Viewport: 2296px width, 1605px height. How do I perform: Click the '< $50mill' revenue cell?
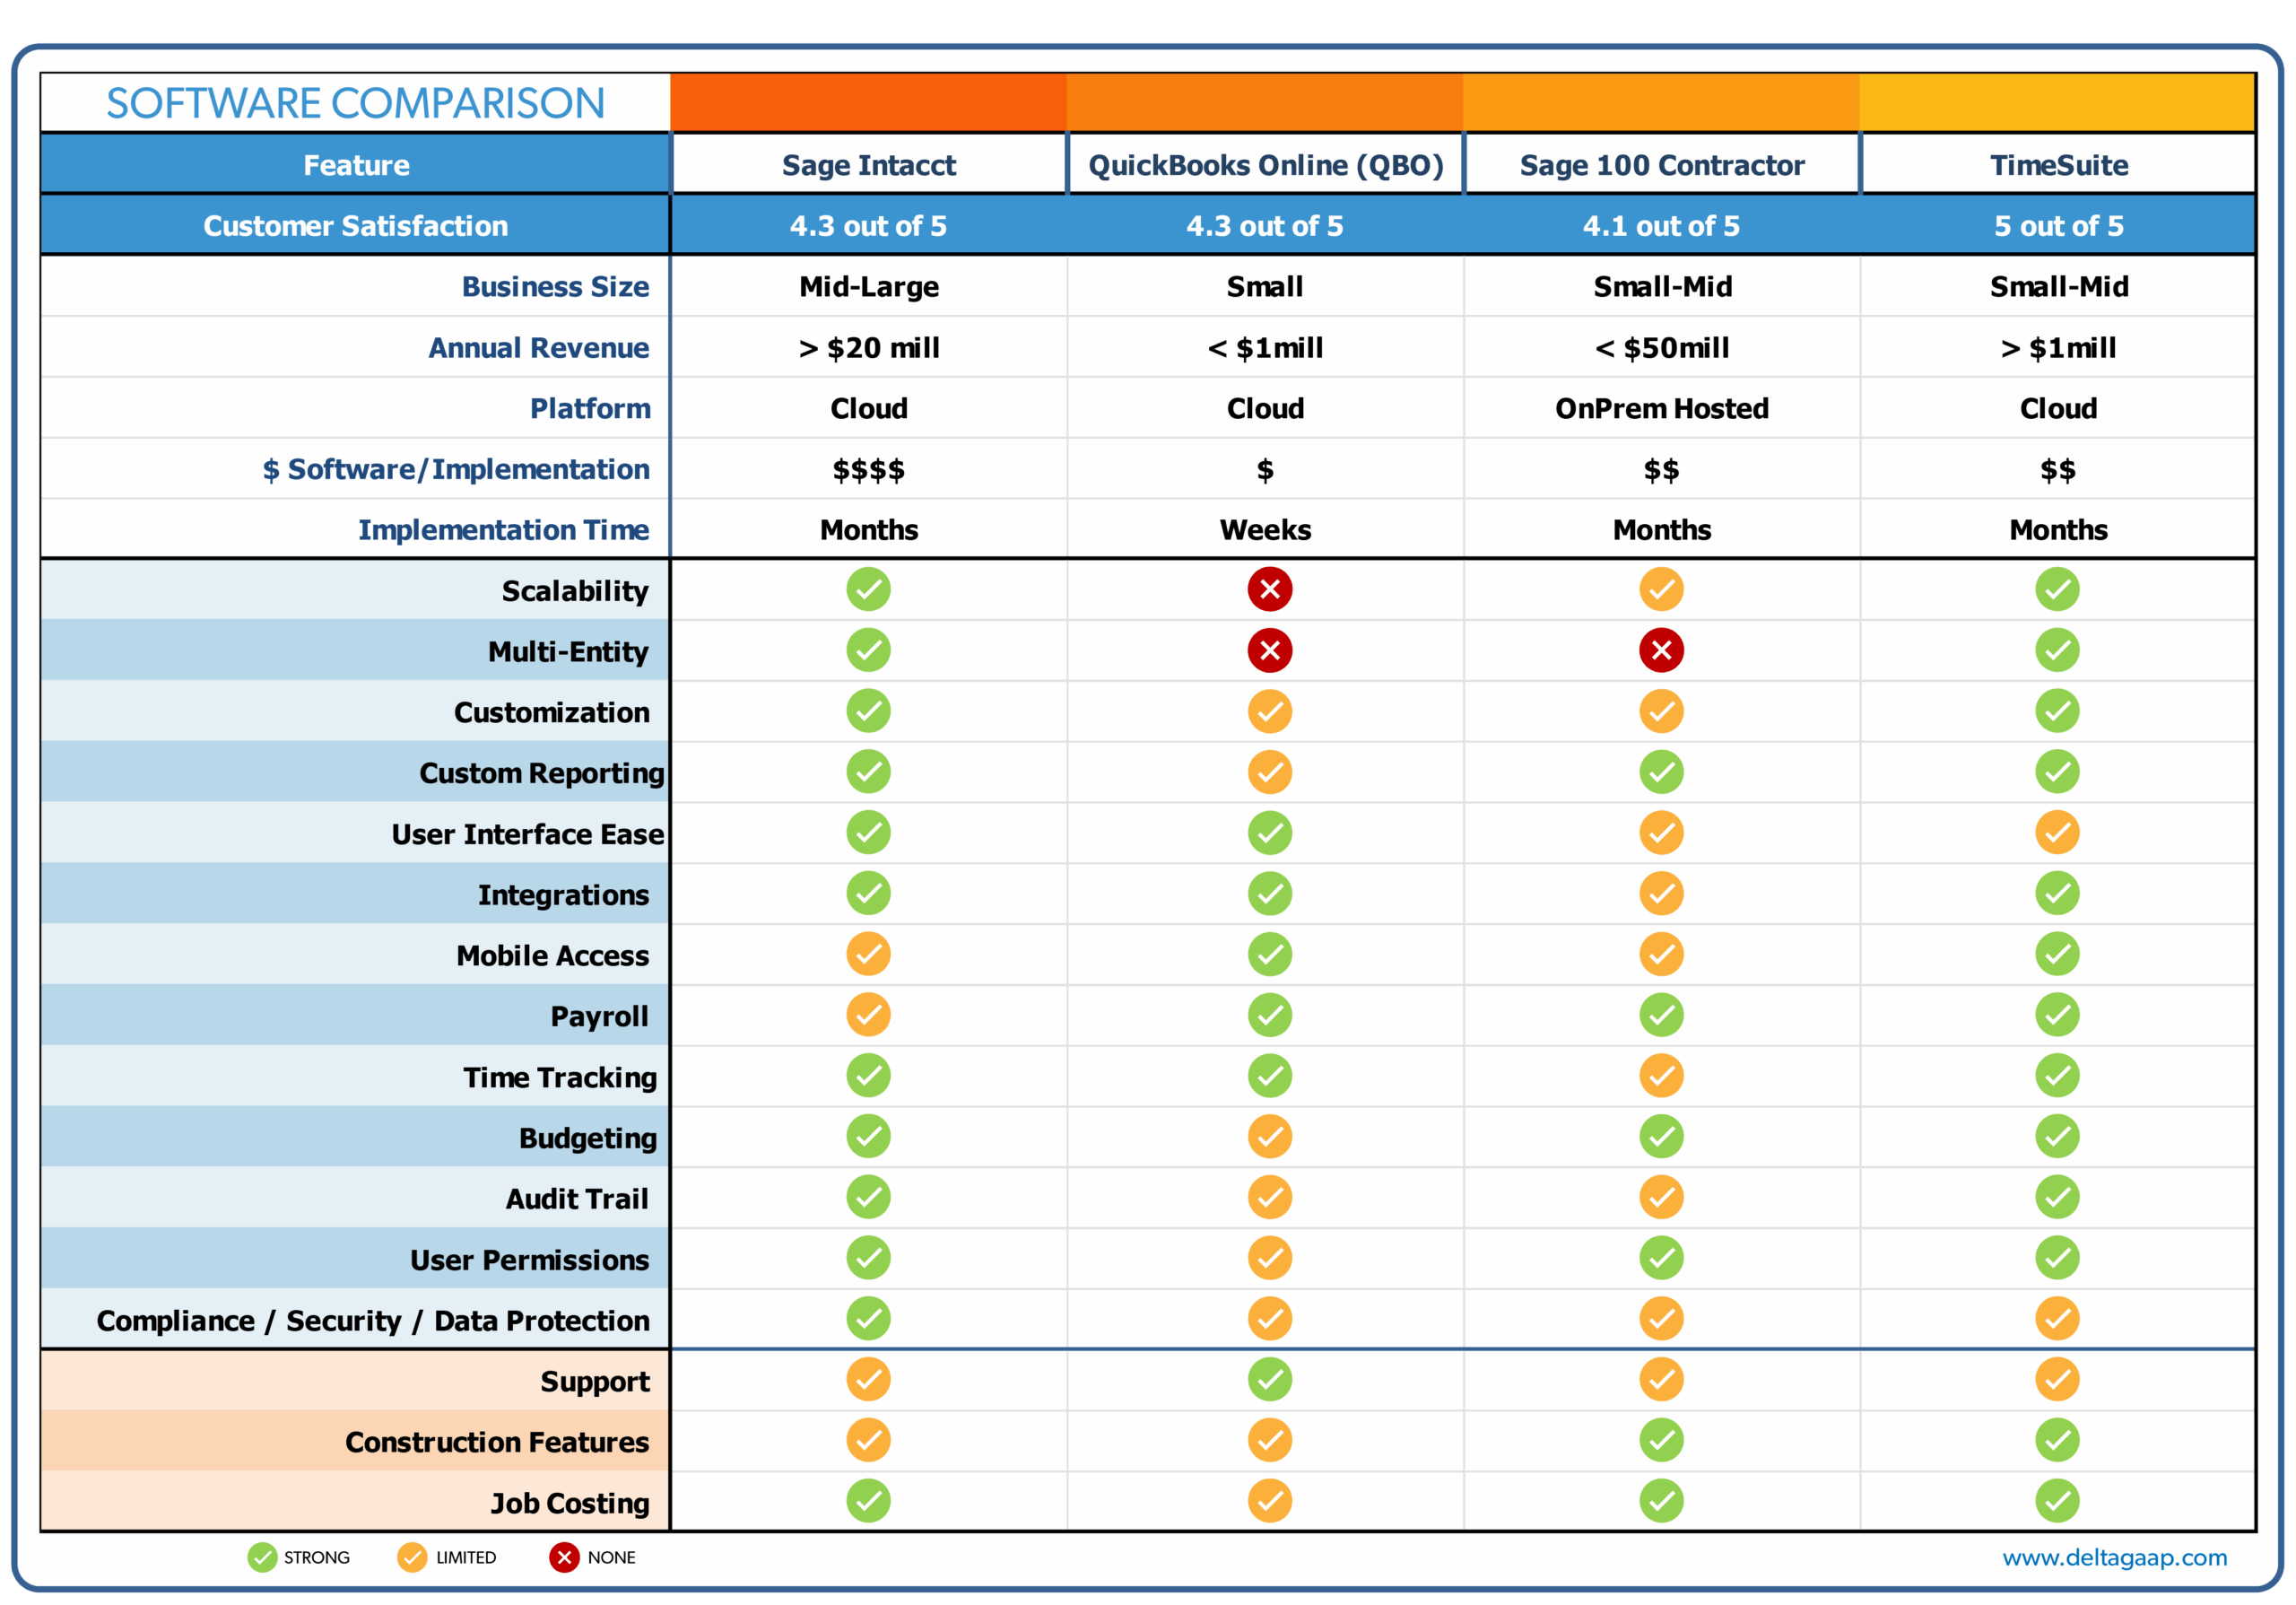coord(1662,348)
